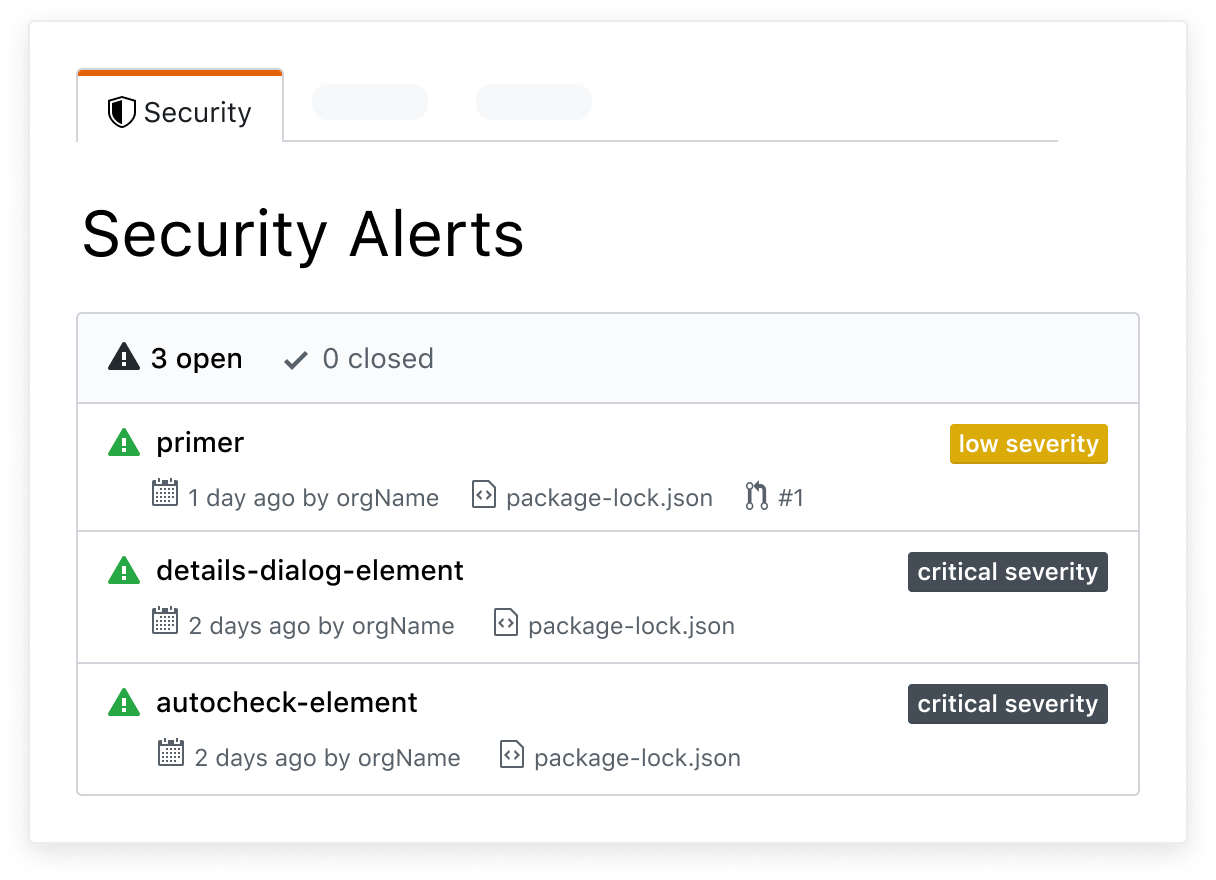Click the 0 closed filter
1216x880 pixels.
[356, 358]
